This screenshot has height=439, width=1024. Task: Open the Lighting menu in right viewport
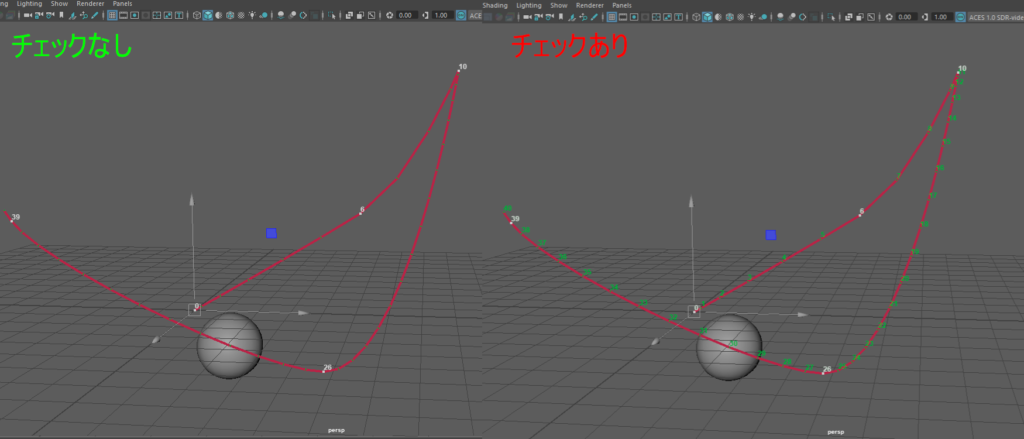pos(529,5)
